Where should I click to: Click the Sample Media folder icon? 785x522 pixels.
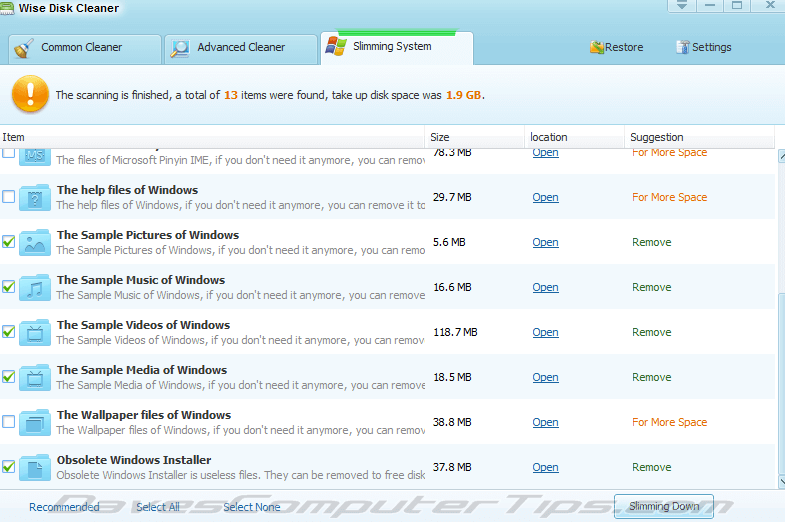(35, 377)
